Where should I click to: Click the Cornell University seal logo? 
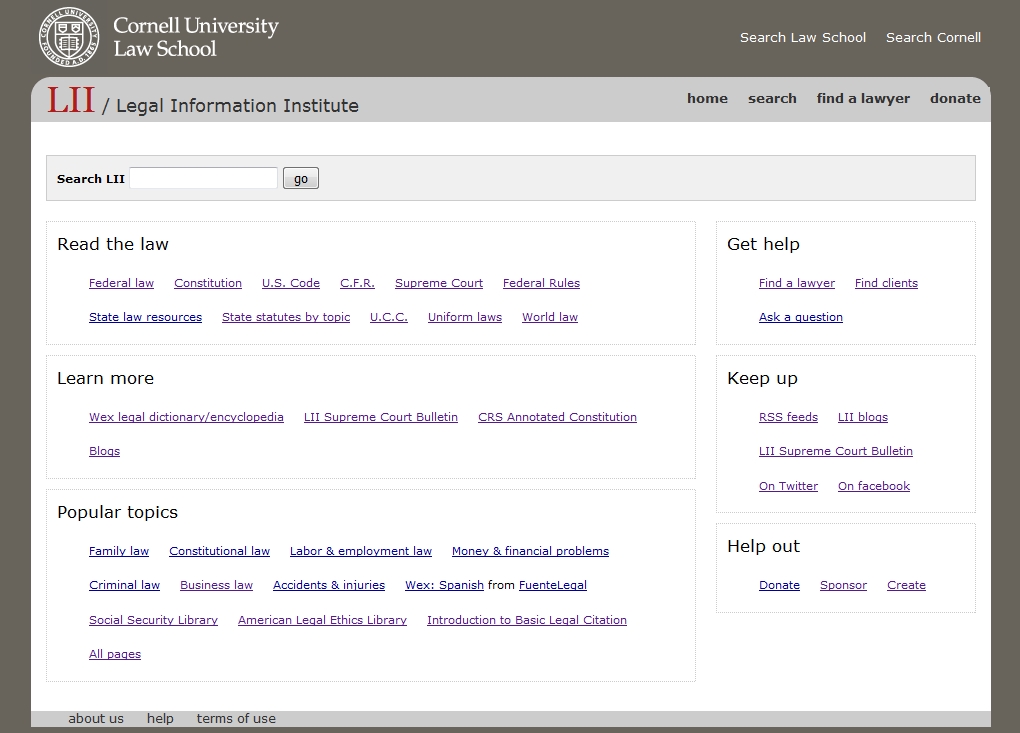click(x=69, y=37)
